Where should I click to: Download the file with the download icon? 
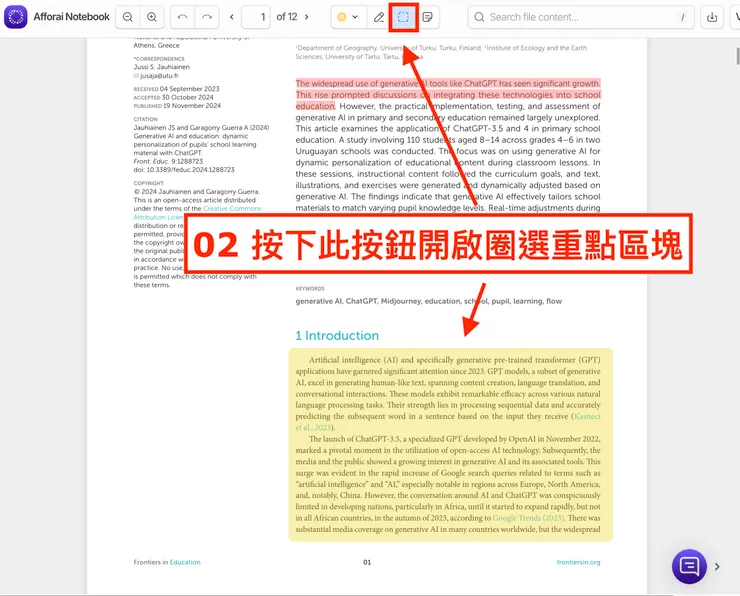[712, 17]
